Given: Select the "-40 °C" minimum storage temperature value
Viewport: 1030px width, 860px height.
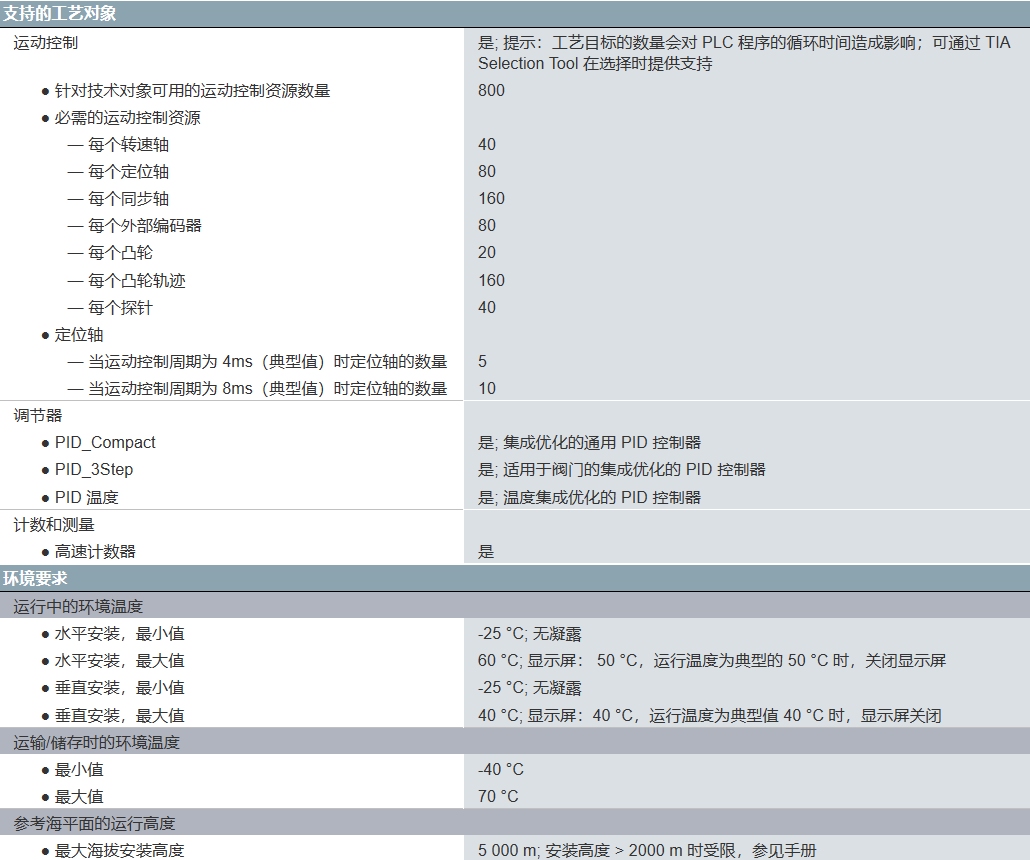Looking at the screenshot, I should click(x=500, y=770).
